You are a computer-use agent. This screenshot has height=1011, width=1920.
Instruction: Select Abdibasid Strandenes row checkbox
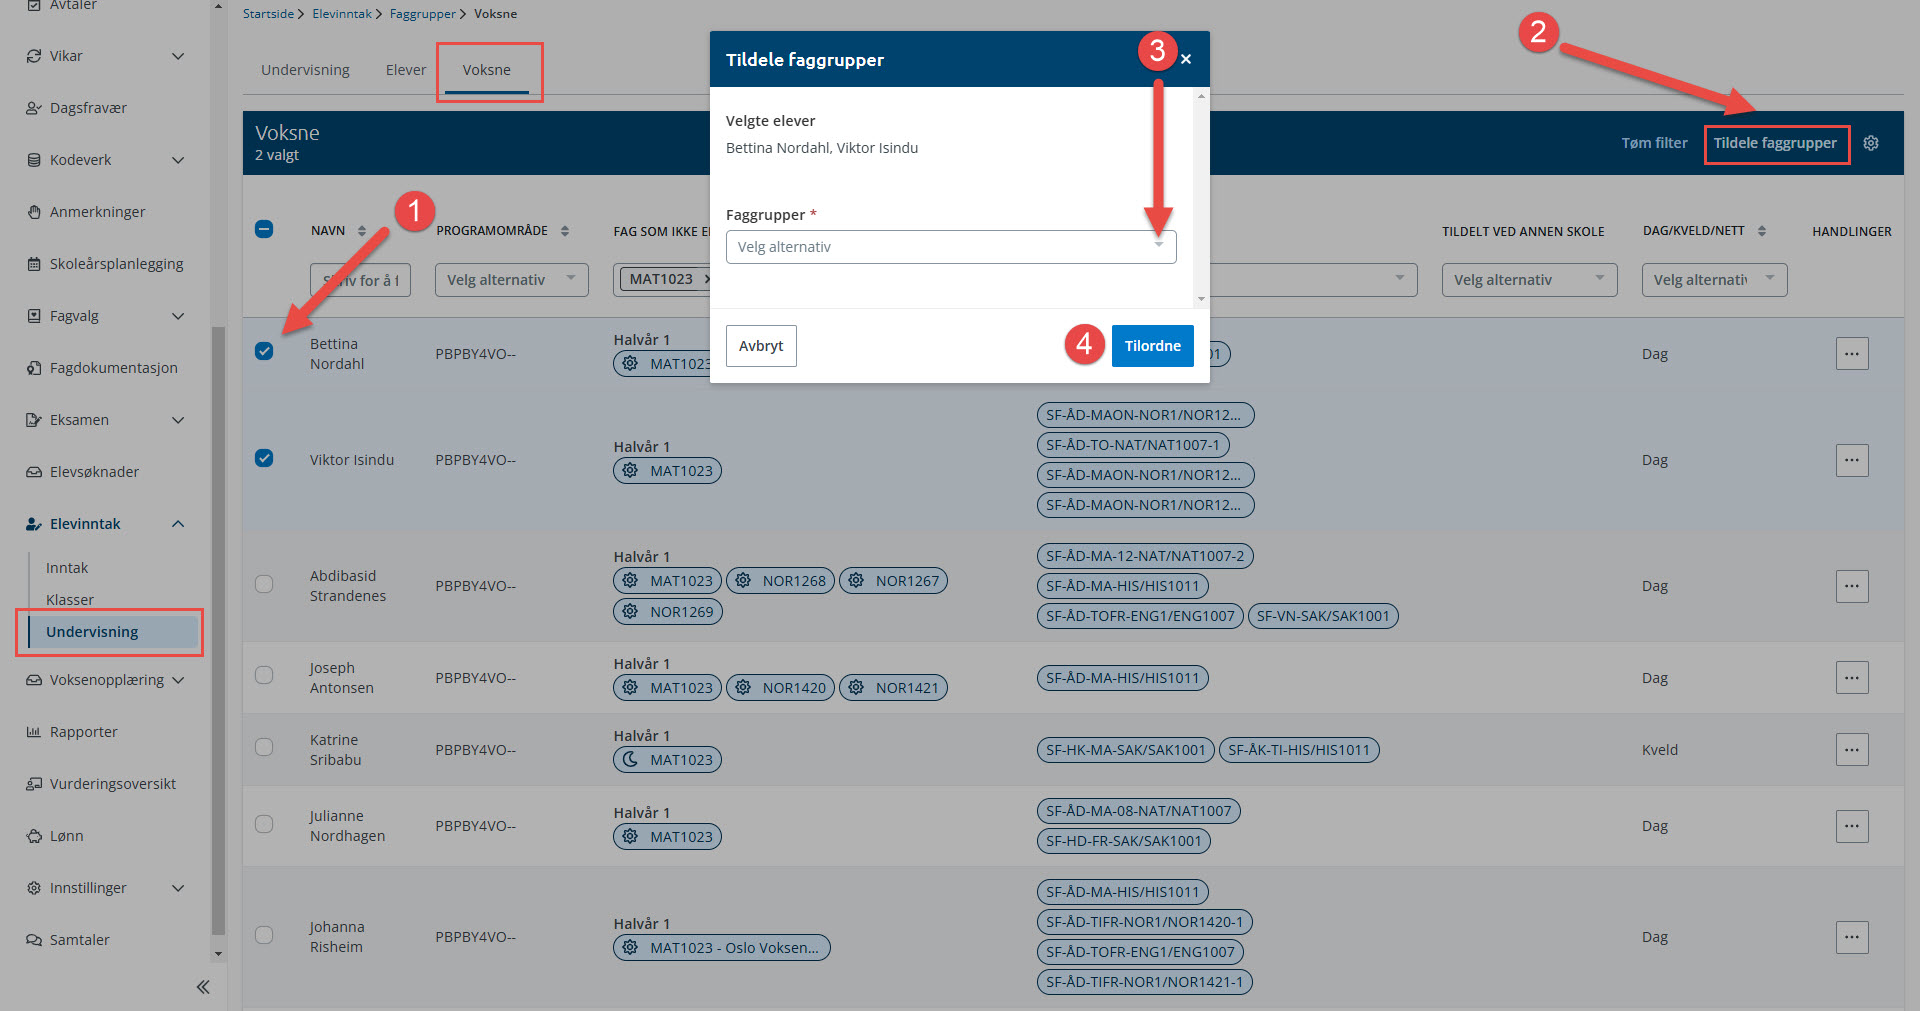[x=264, y=584]
